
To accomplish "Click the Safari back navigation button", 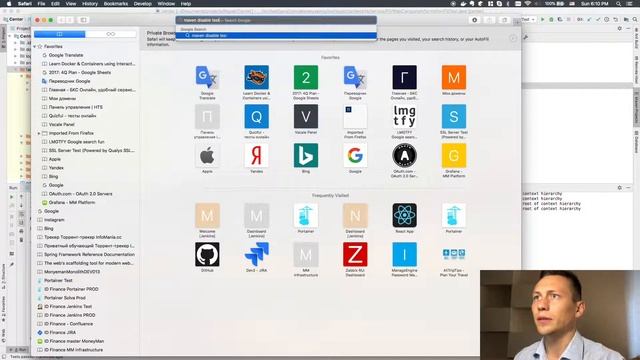I will tap(62, 20).
